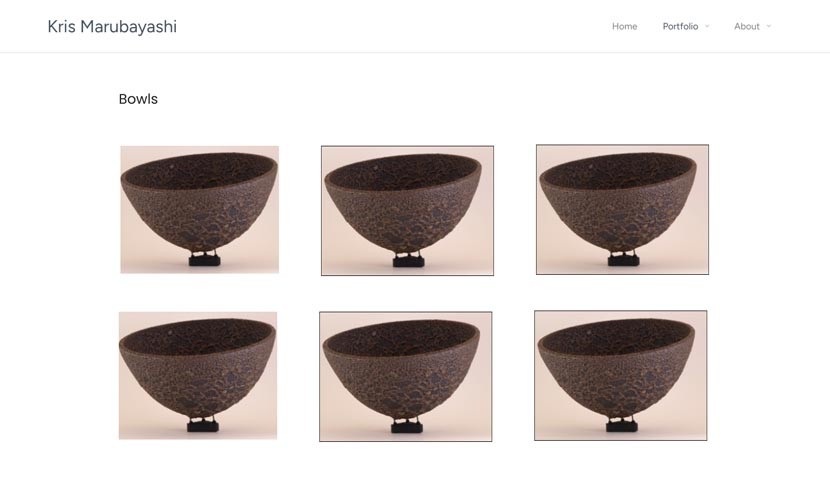Open the bottom-right bordered bowl thumbnail
830x477 pixels.
(620, 375)
